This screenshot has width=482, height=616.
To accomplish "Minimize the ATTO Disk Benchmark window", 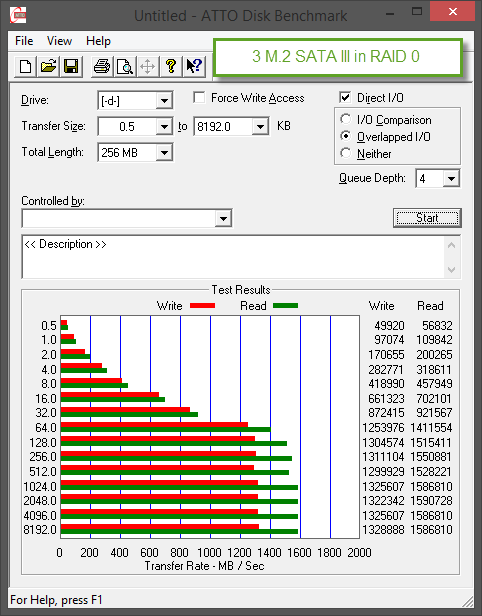I will click(x=390, y=14).
